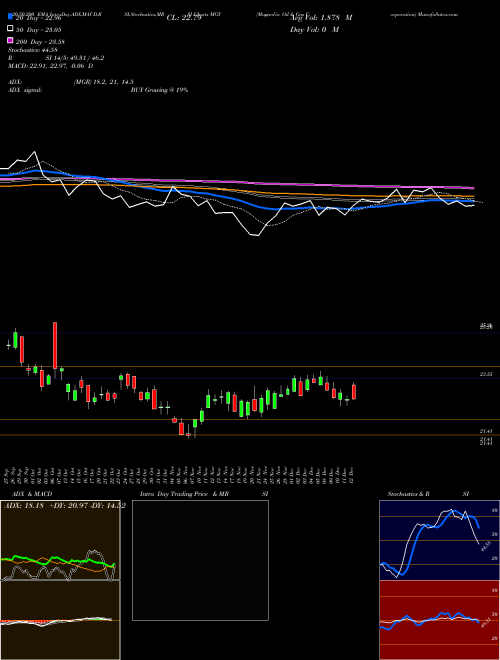Click the 'Stochastics & R' panel title
Screen dimensions: 500x660
click(409, 494)
